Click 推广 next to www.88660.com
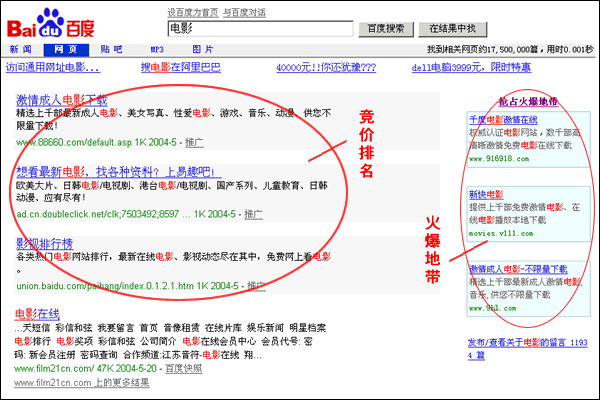 pyautogui.click(x=194, y=142)
